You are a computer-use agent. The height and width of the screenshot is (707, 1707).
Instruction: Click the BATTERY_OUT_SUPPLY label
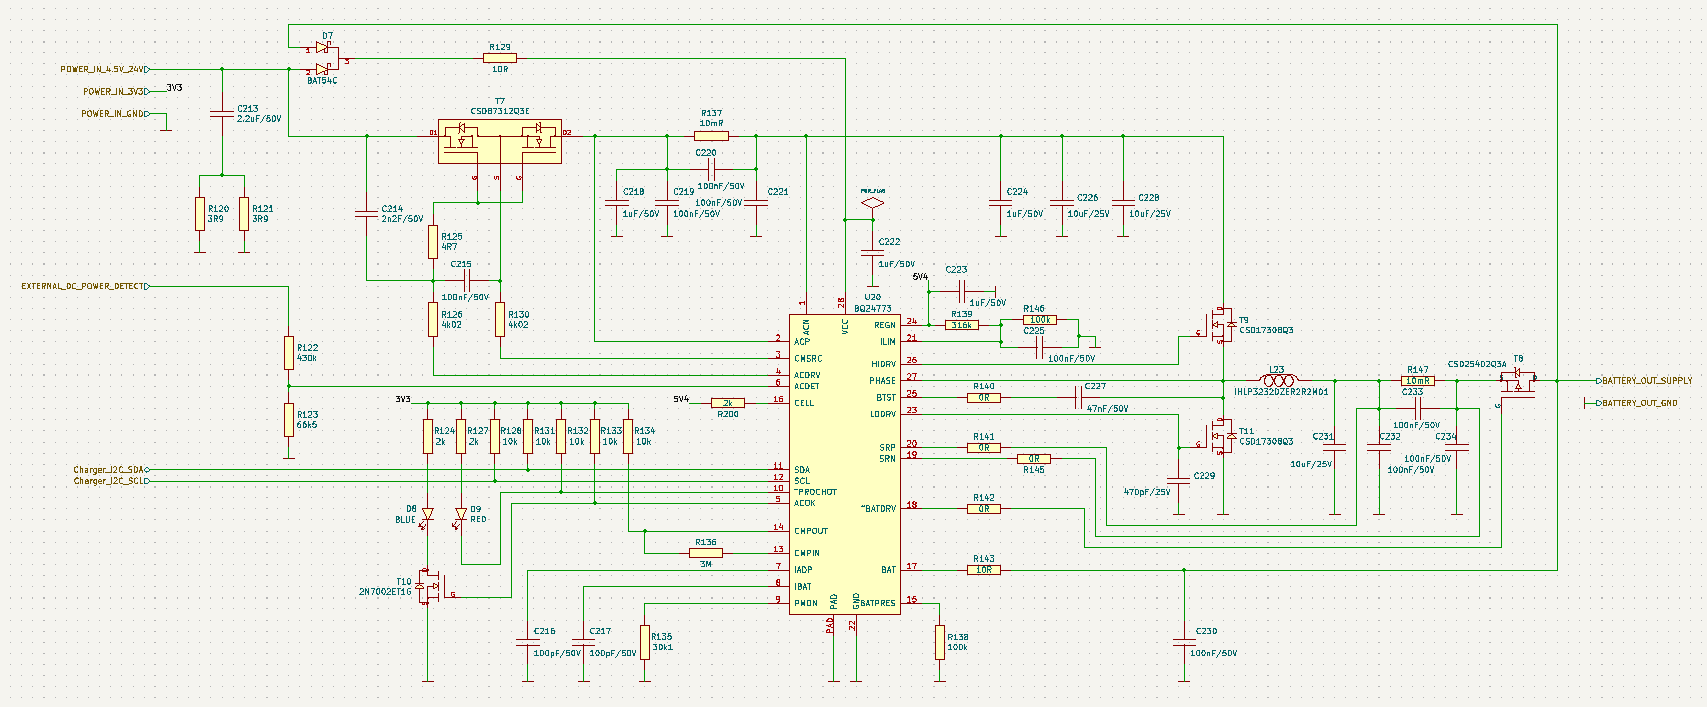[x=1645, y=381]
